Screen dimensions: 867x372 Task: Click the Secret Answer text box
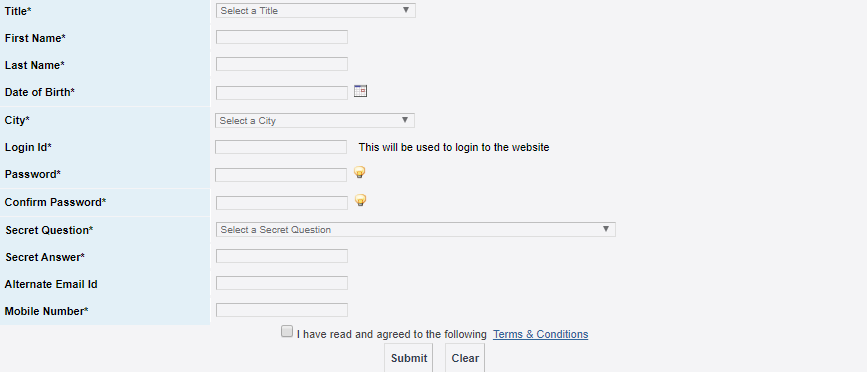tap(282, 256)
